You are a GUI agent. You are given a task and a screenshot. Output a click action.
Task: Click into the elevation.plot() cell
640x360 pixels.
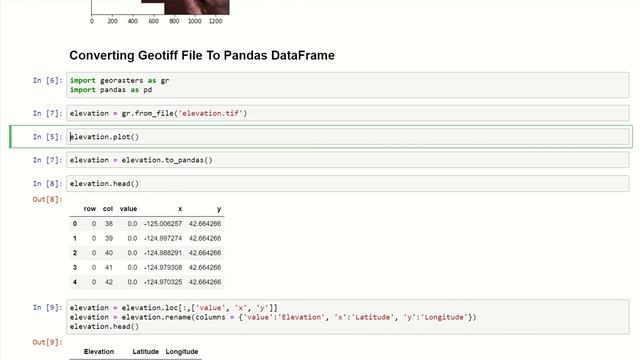(x=347, y=137)
